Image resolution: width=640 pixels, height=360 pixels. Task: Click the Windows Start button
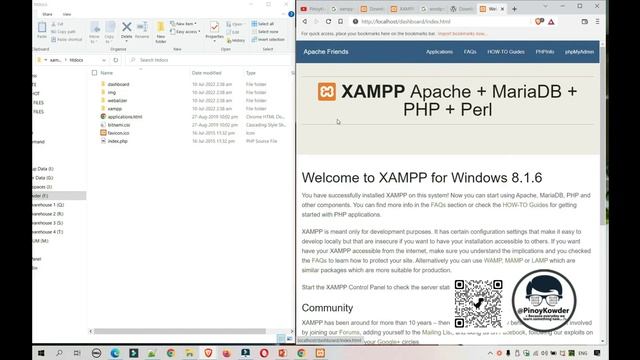(41, 353)
